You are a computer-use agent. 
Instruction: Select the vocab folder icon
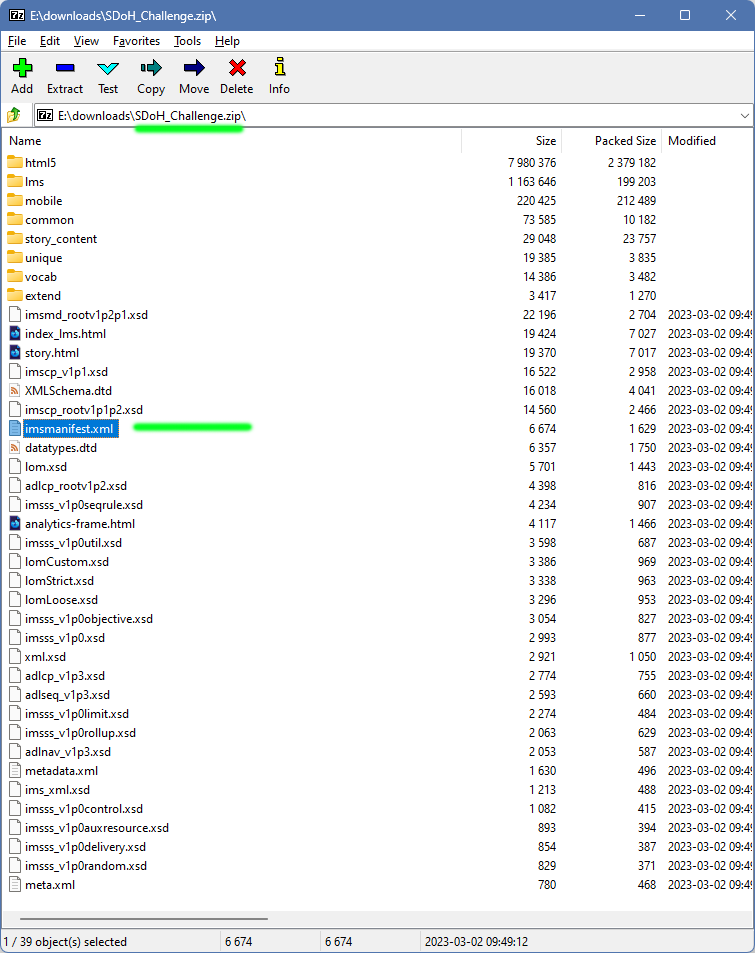[x=15, y=277]
